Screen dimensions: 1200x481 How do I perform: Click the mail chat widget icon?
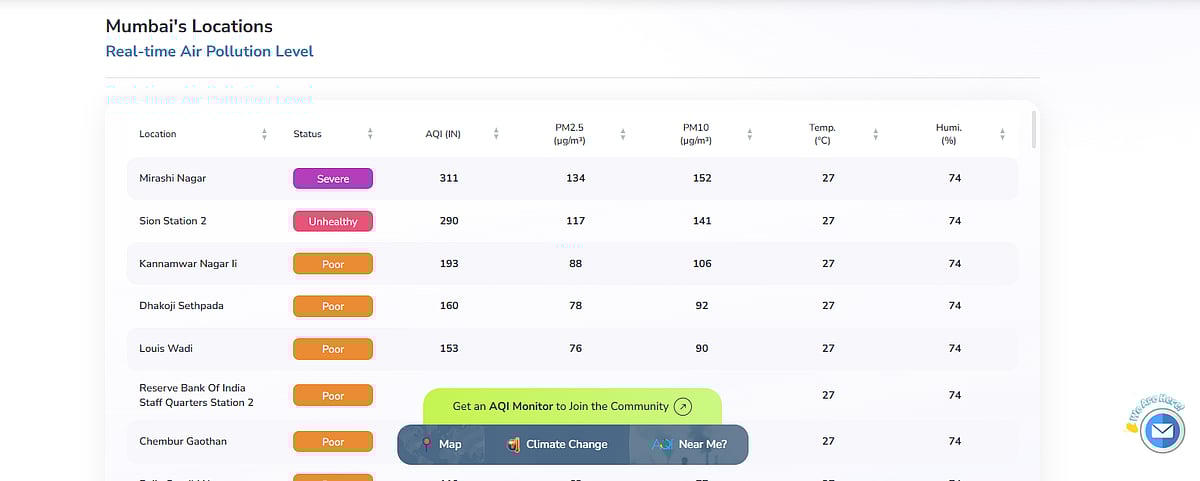(1161, 432)
